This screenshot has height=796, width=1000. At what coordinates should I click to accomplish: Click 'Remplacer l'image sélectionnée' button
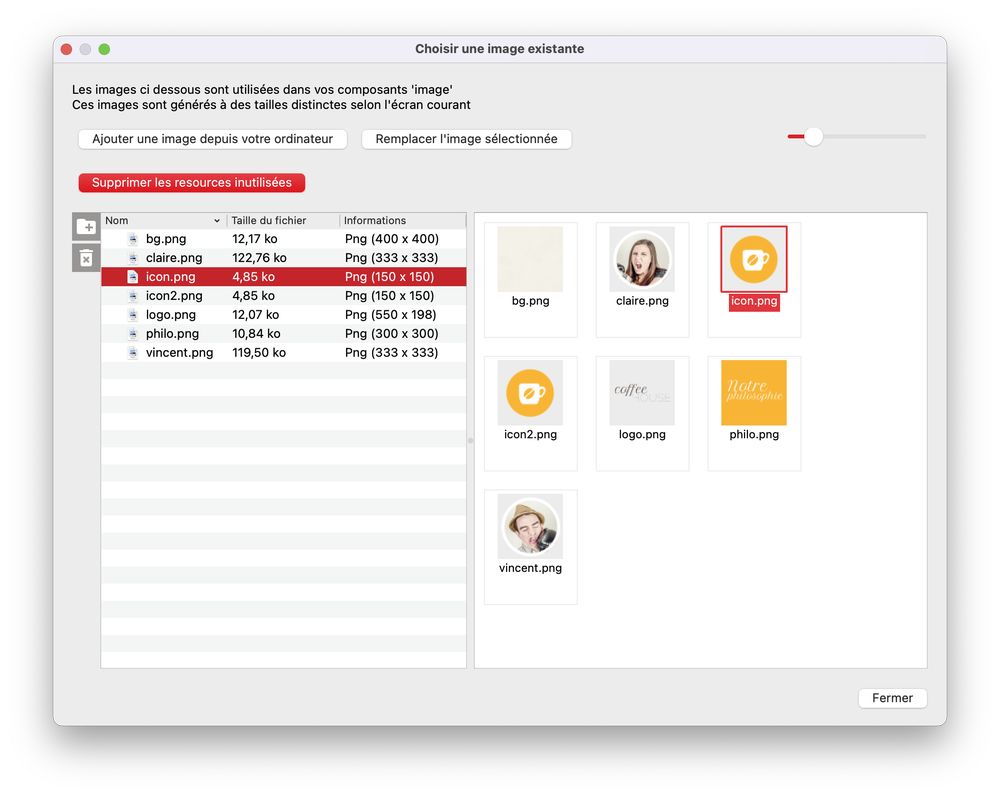[466, 139]
